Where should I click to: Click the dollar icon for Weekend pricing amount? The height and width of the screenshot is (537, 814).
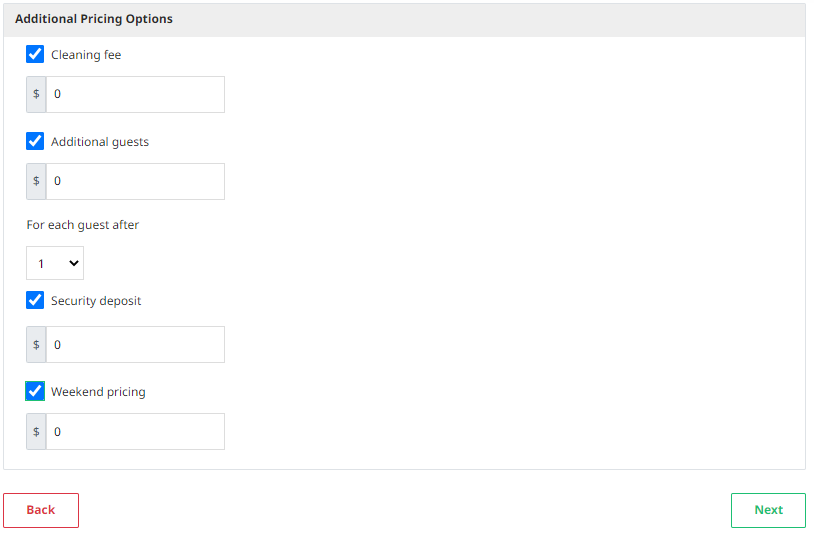36,432
